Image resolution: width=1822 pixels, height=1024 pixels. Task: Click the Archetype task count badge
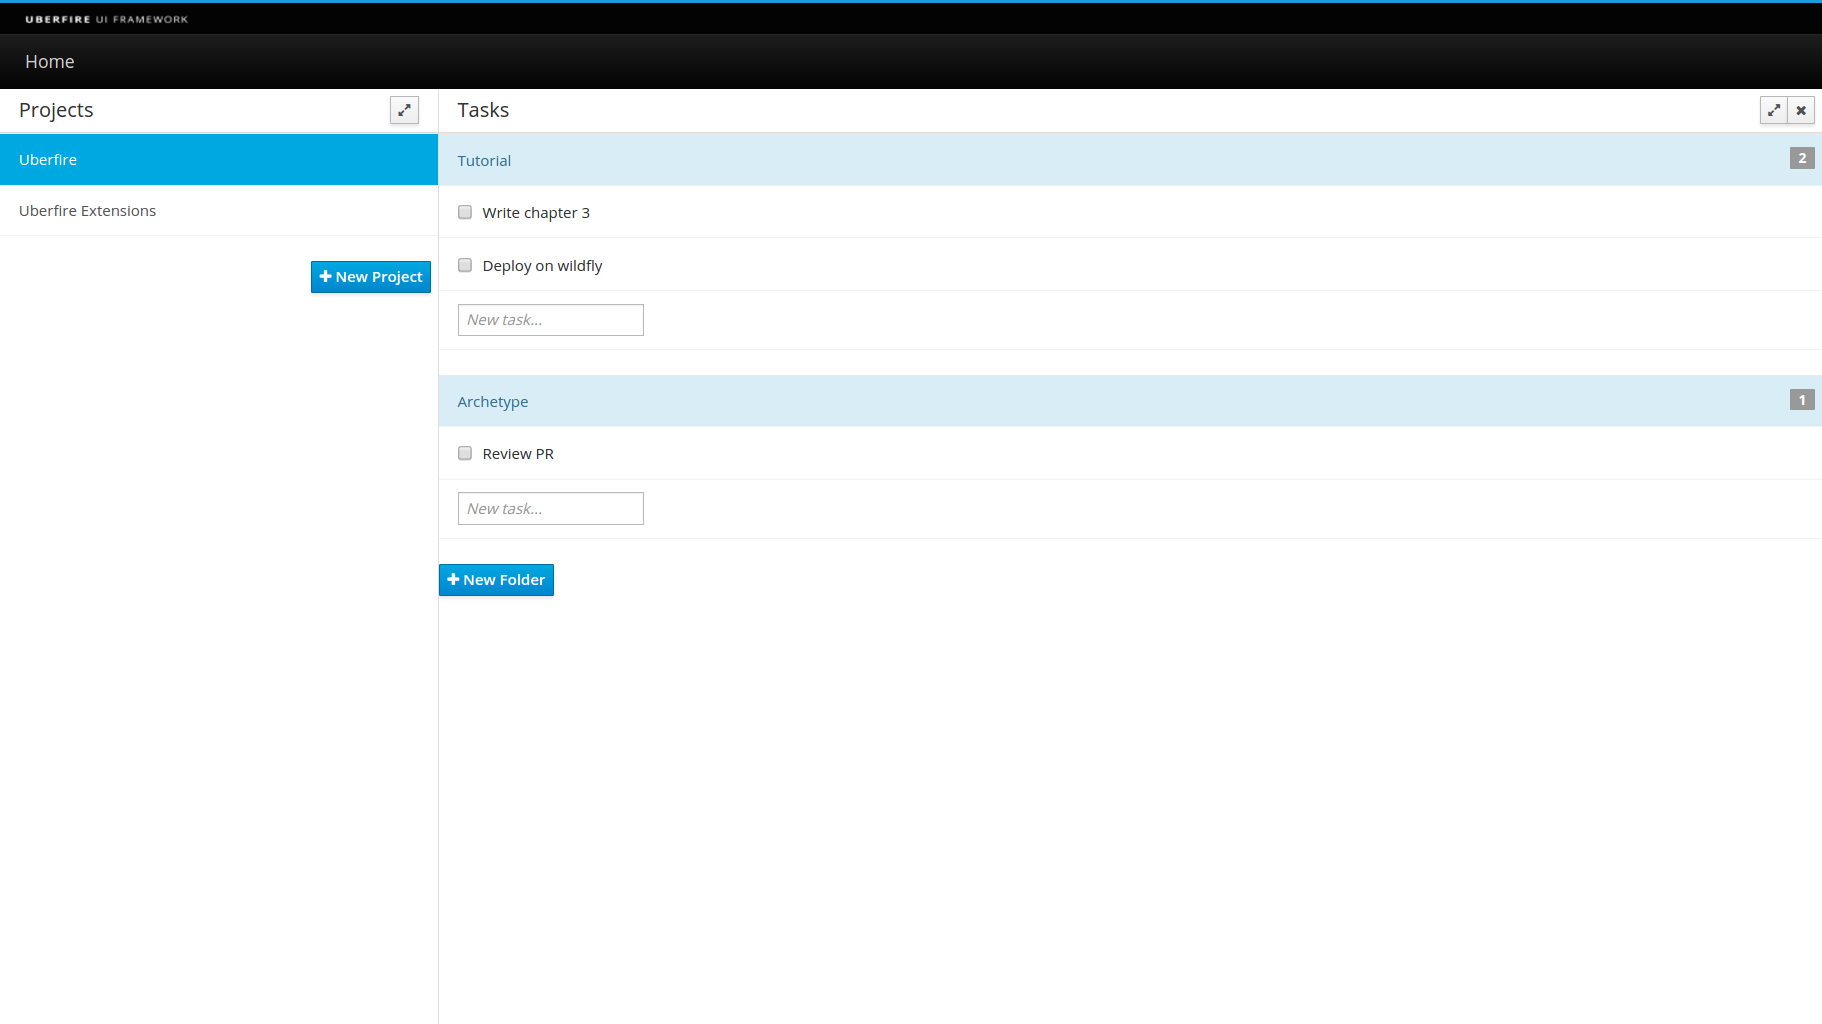[x=1802, y=400]
